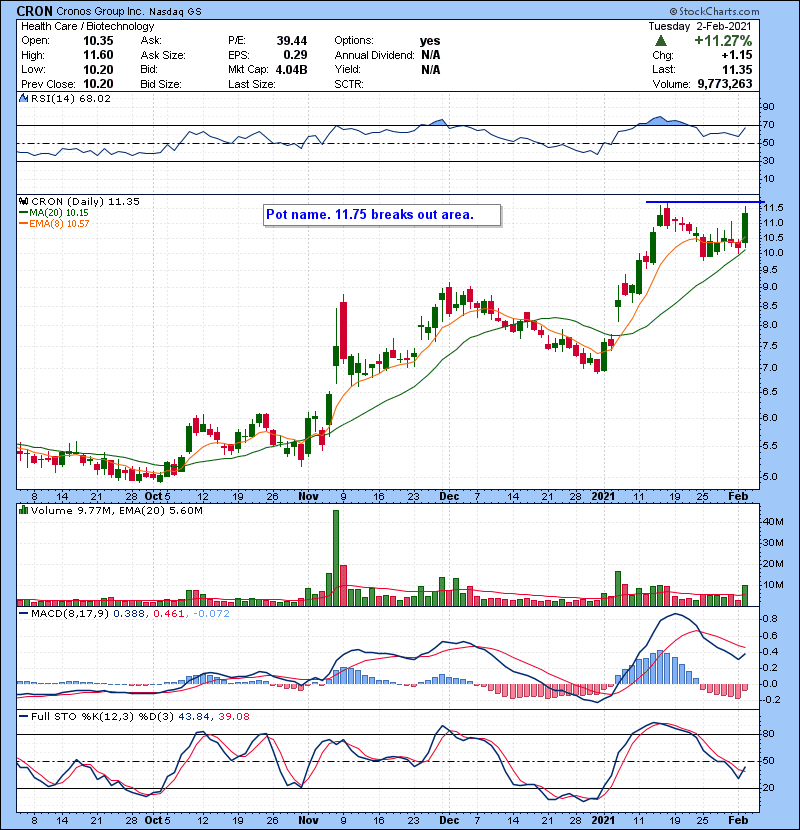This screenshot has width=800, height=830.
Task: Click the MA(20) 10.15 legend entry
Action: (58, 213)
